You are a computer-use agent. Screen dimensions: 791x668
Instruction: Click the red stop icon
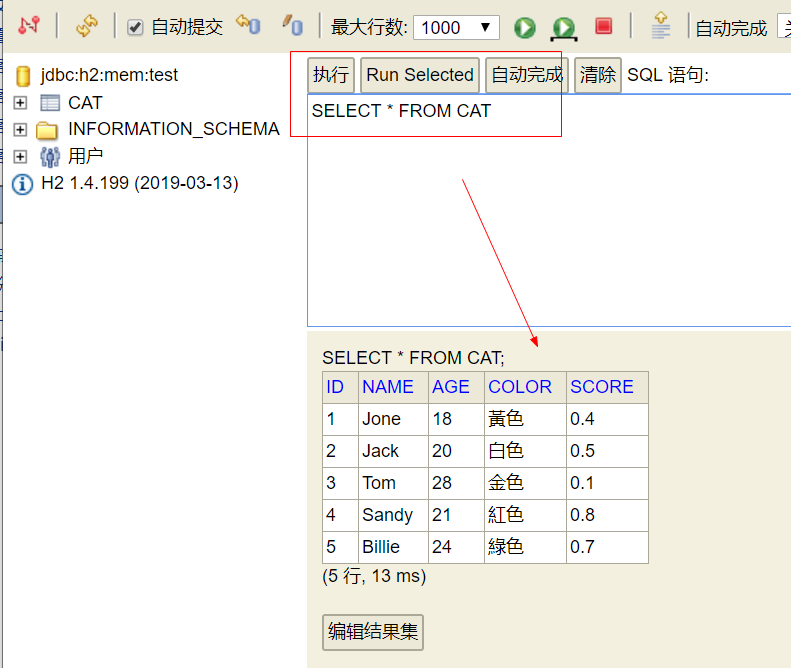(x=603, y=26)
